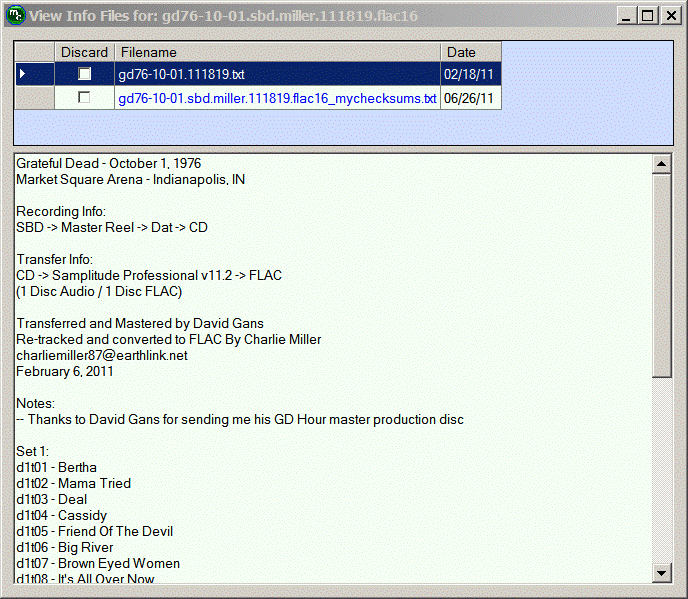Click the 'Samplitude Professional v11.2' line
This screenshot has height=599, width=688.
pyautogui.click(x=149, y=275)
